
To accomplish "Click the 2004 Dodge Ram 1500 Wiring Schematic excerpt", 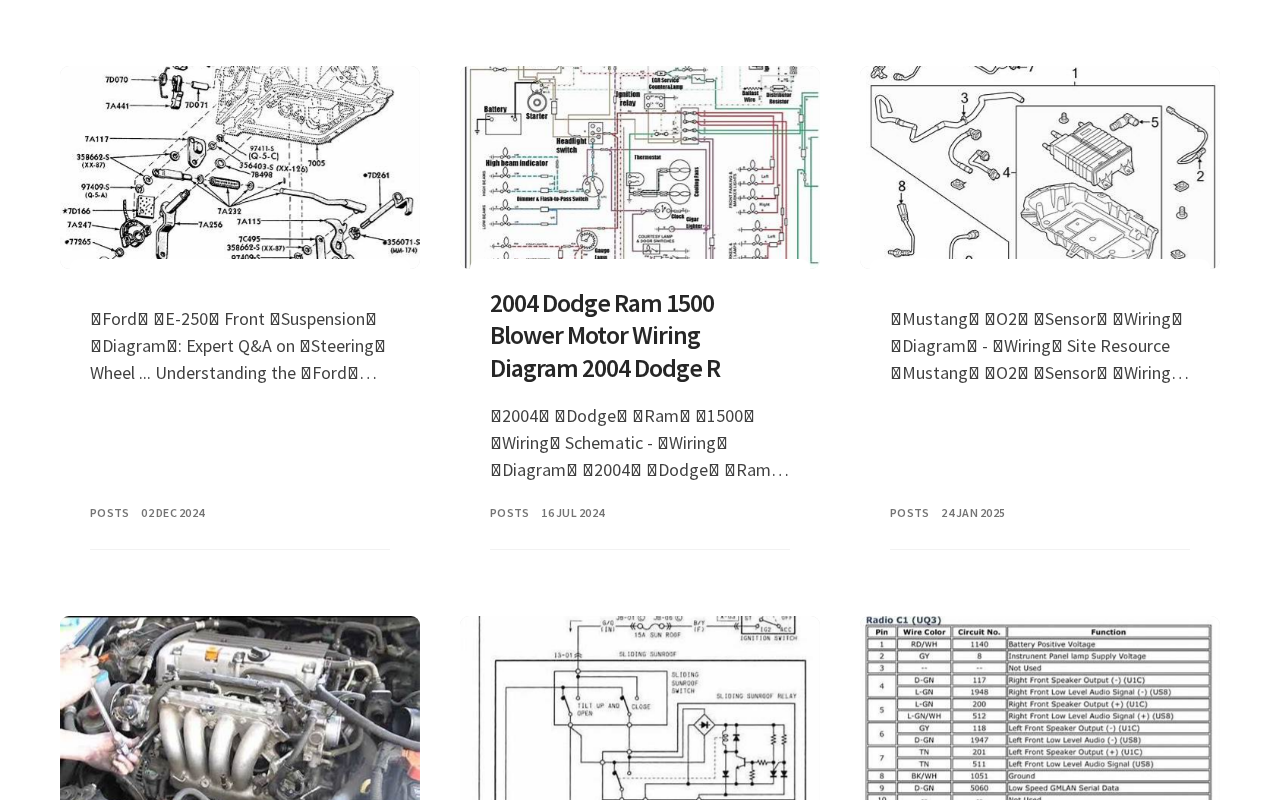I will (639, 442).
